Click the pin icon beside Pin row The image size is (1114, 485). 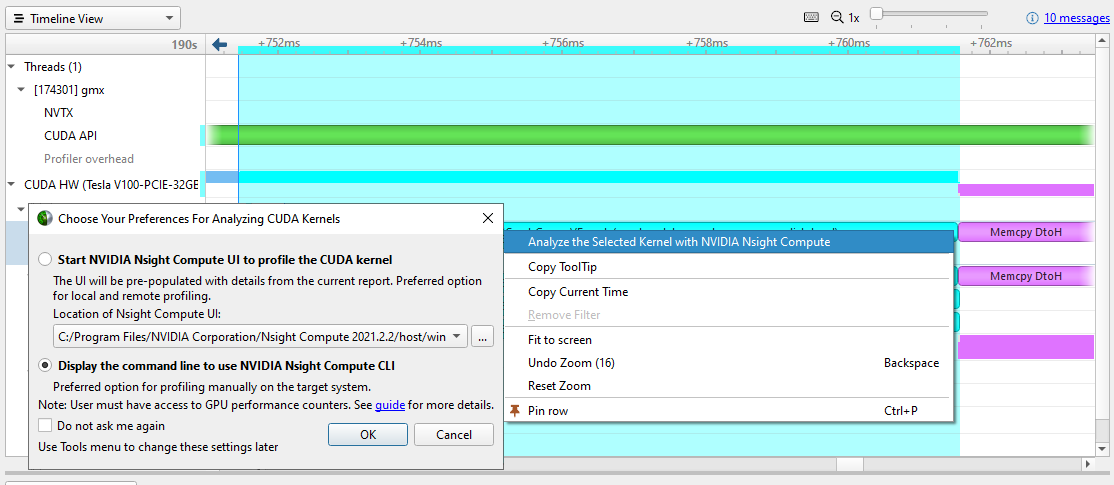click(x=515, y=410)
